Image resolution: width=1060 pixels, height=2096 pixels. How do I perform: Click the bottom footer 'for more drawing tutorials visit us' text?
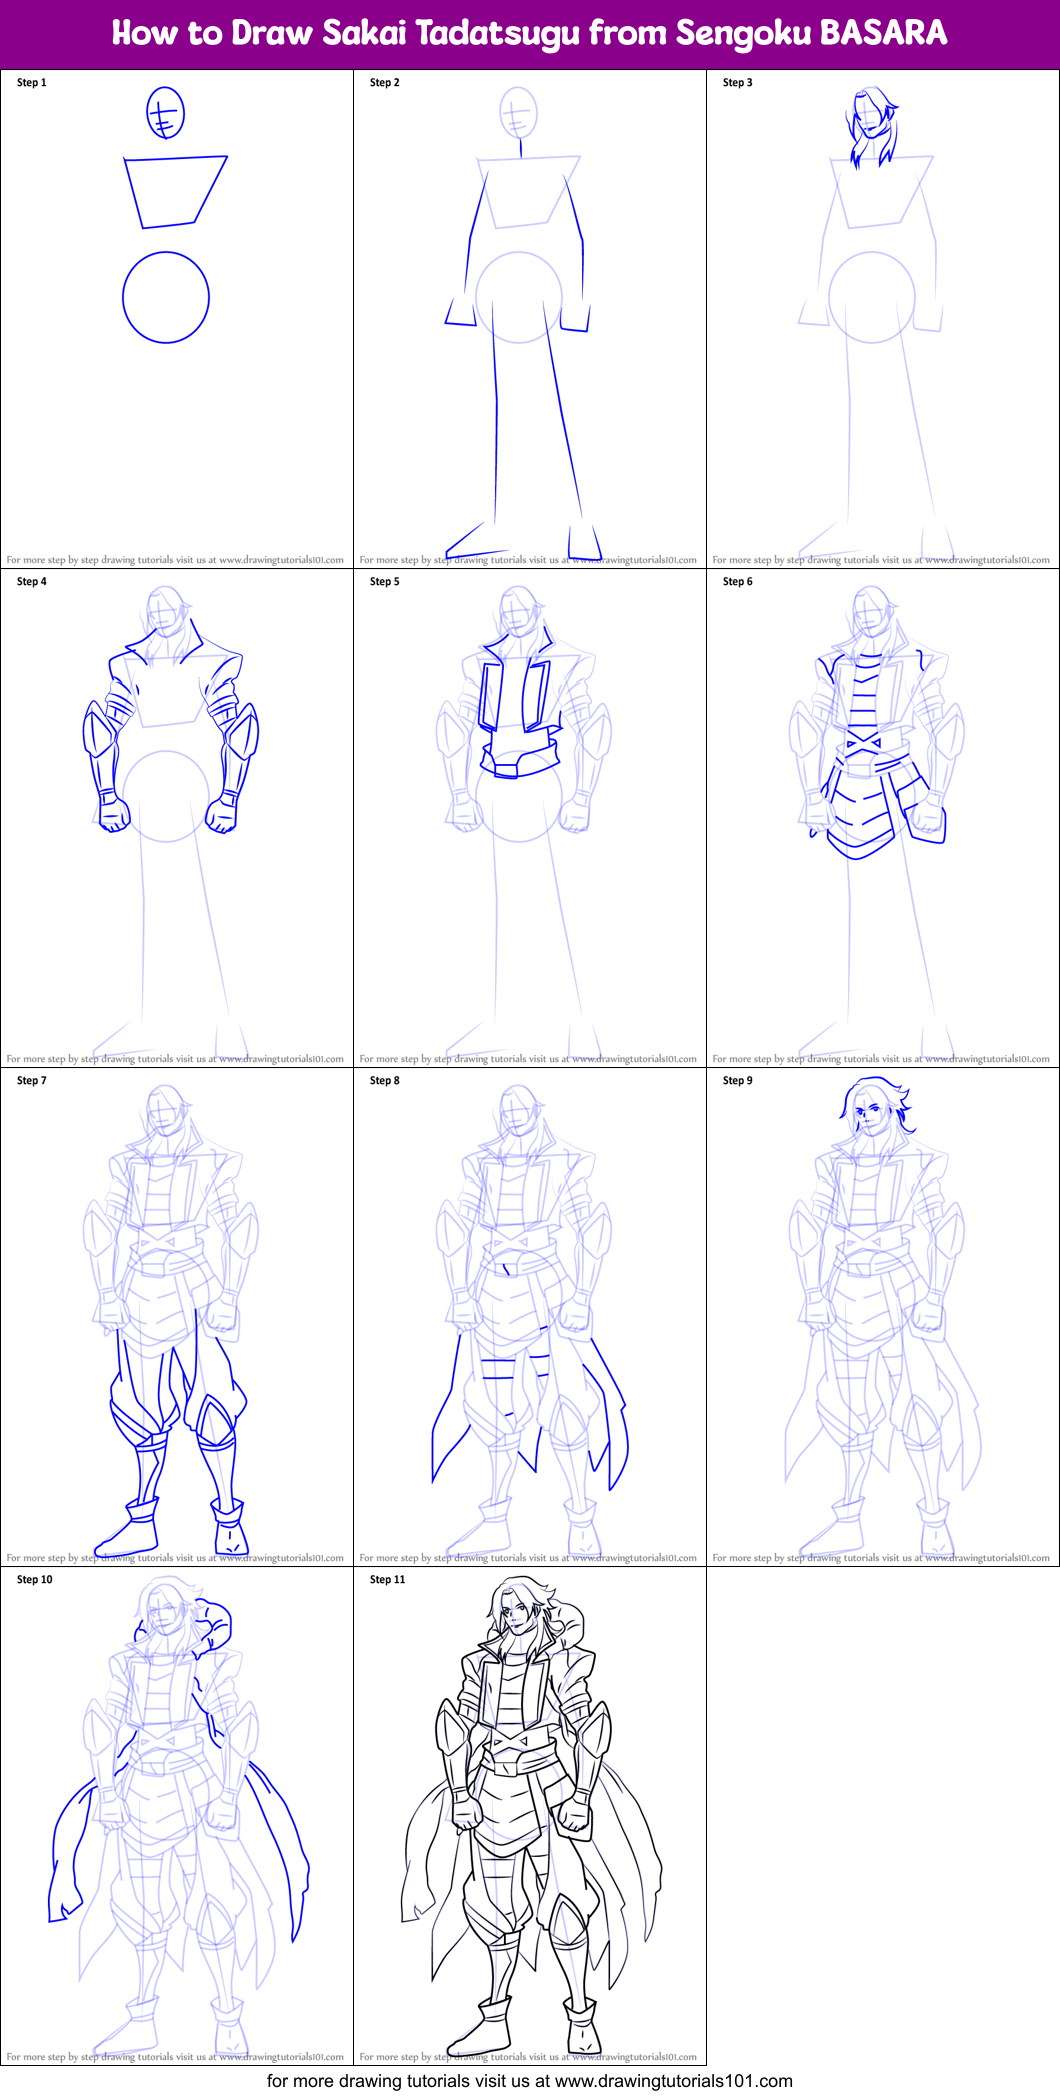[x=529, y=2081]
